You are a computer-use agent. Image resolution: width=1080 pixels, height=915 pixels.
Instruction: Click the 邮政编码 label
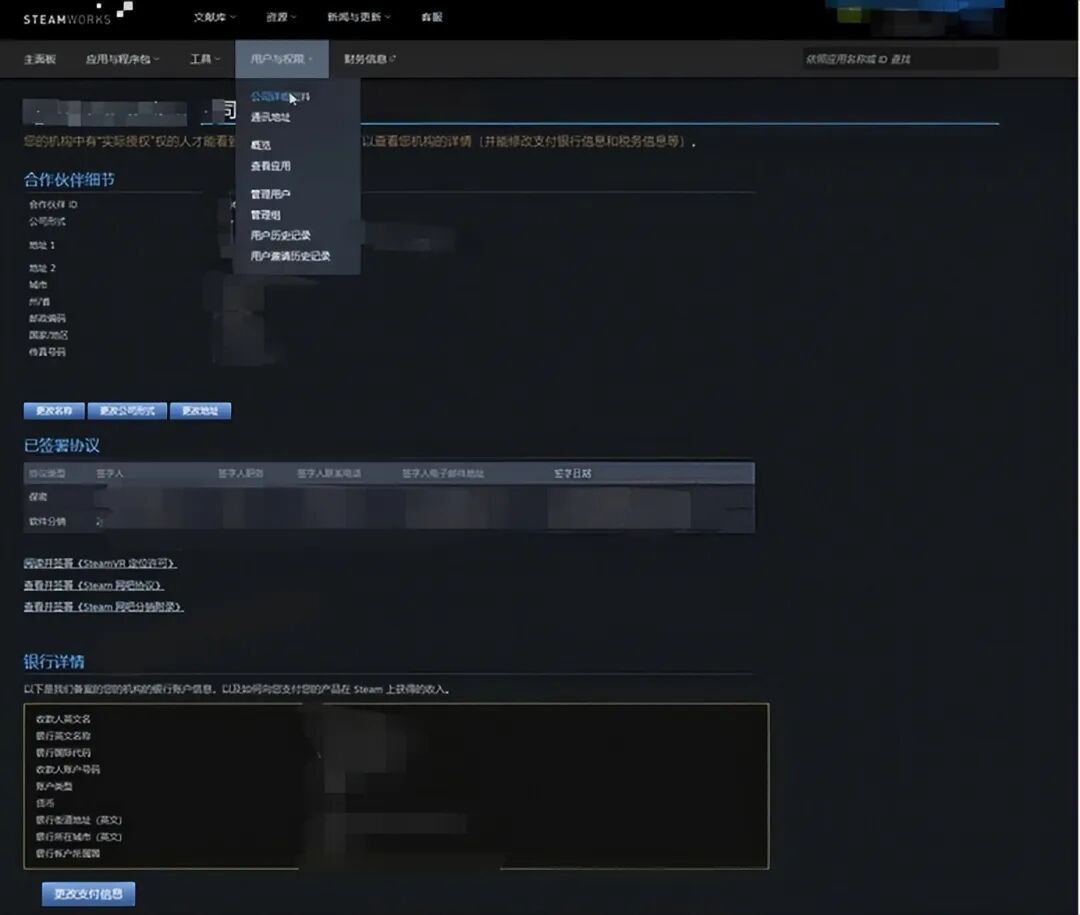[48, 318]
